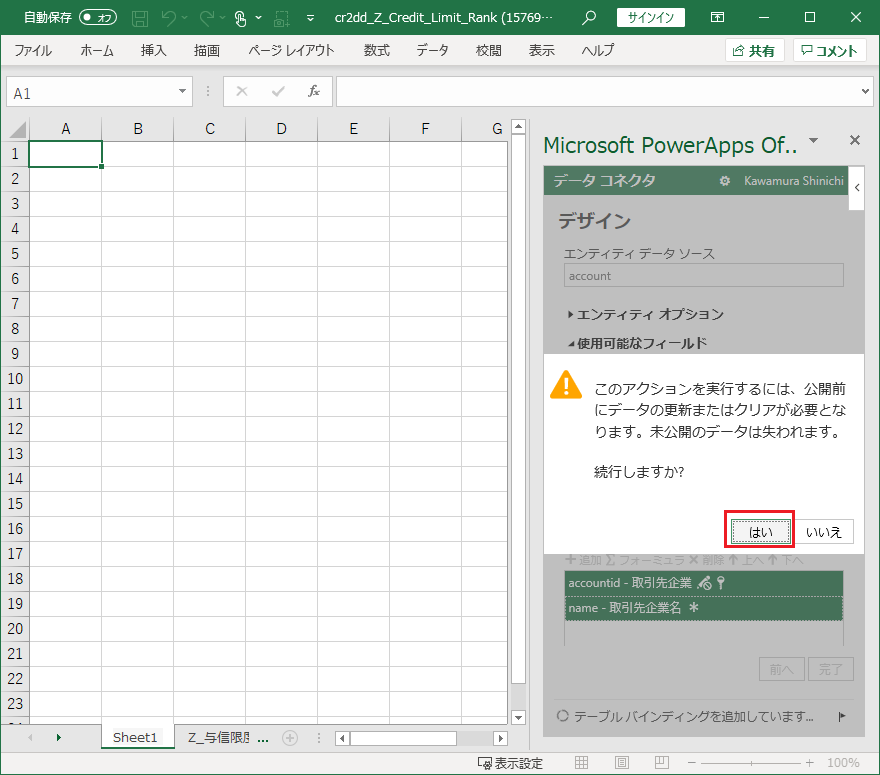Toggle the AutoSave switch
Screen dimensions: 880x775
[x=98, y=17]
